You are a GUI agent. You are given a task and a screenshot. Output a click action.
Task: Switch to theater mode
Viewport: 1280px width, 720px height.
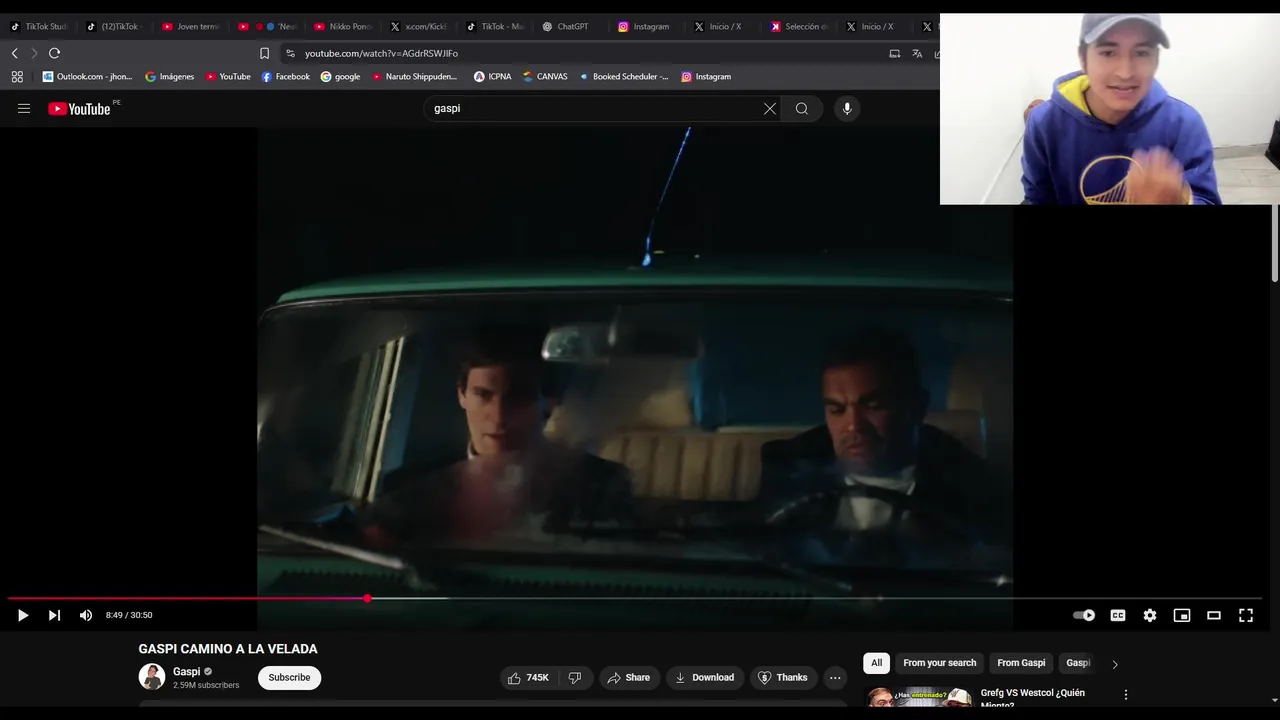(1214, 615)
